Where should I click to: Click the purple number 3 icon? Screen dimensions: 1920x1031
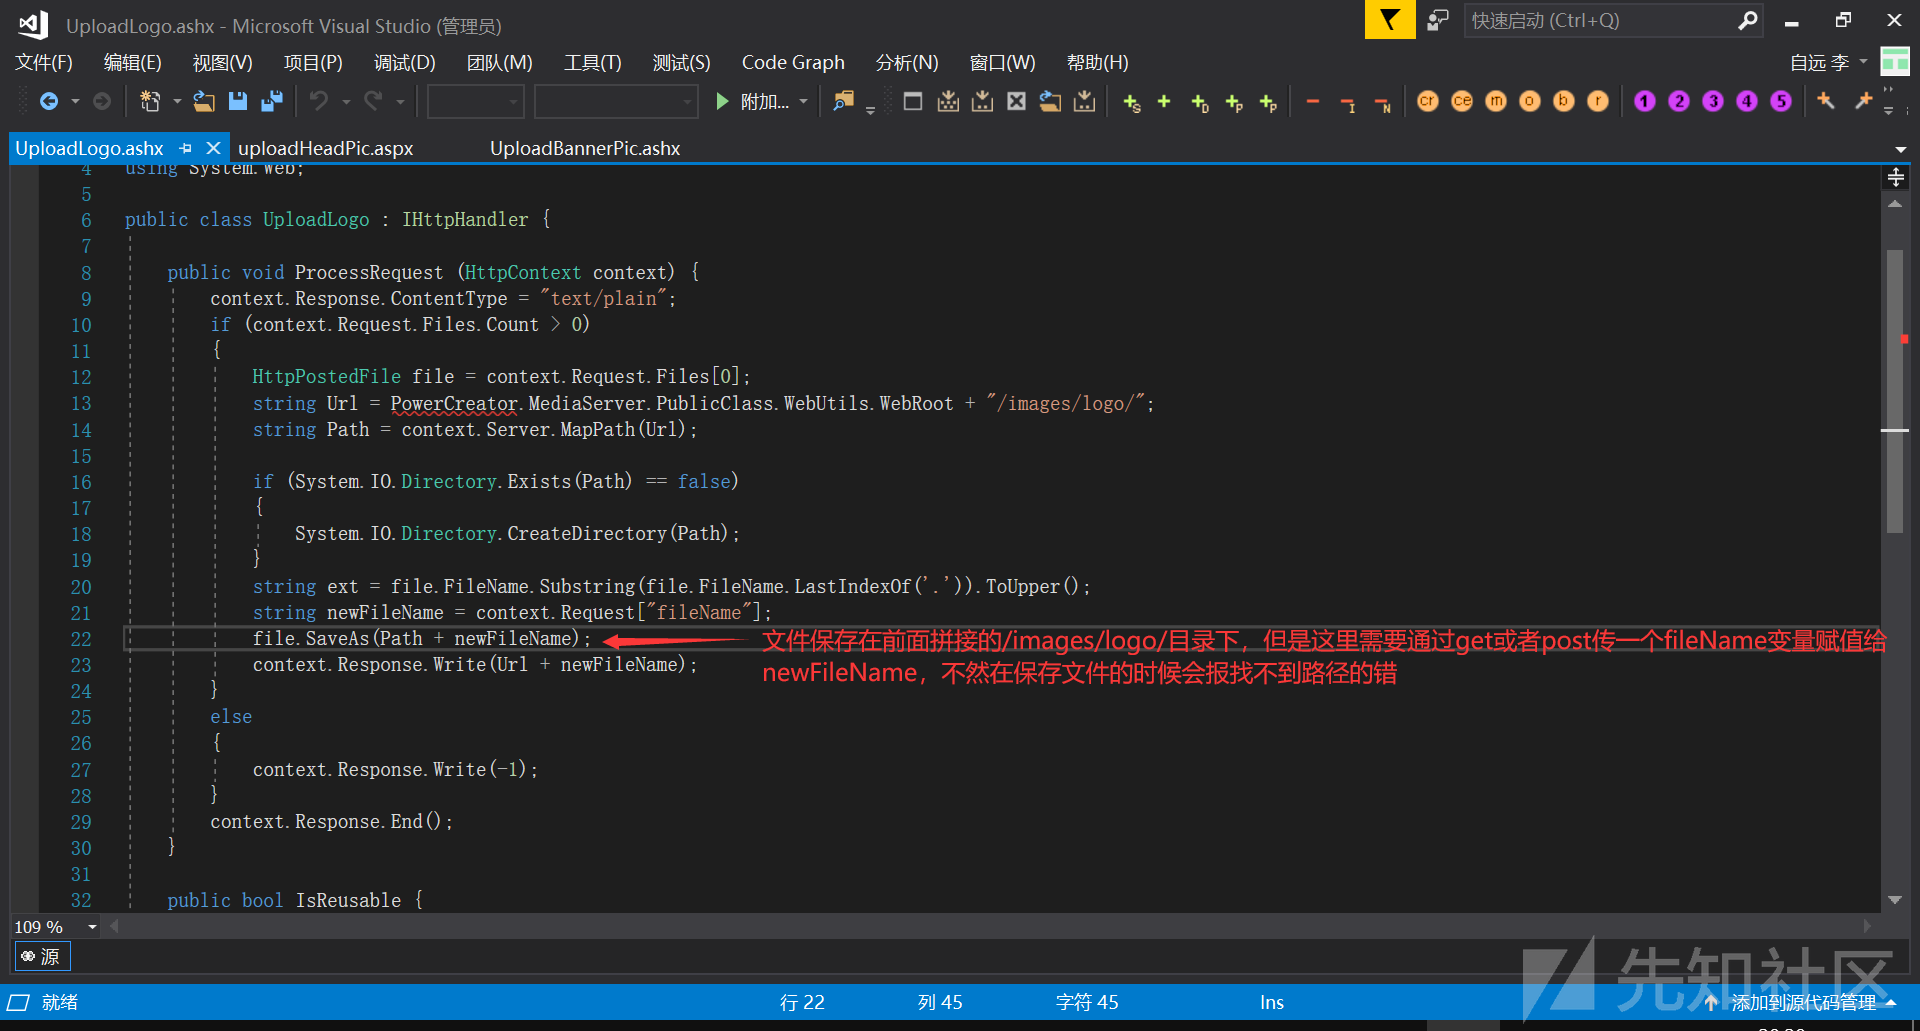tap(1713, 101)
